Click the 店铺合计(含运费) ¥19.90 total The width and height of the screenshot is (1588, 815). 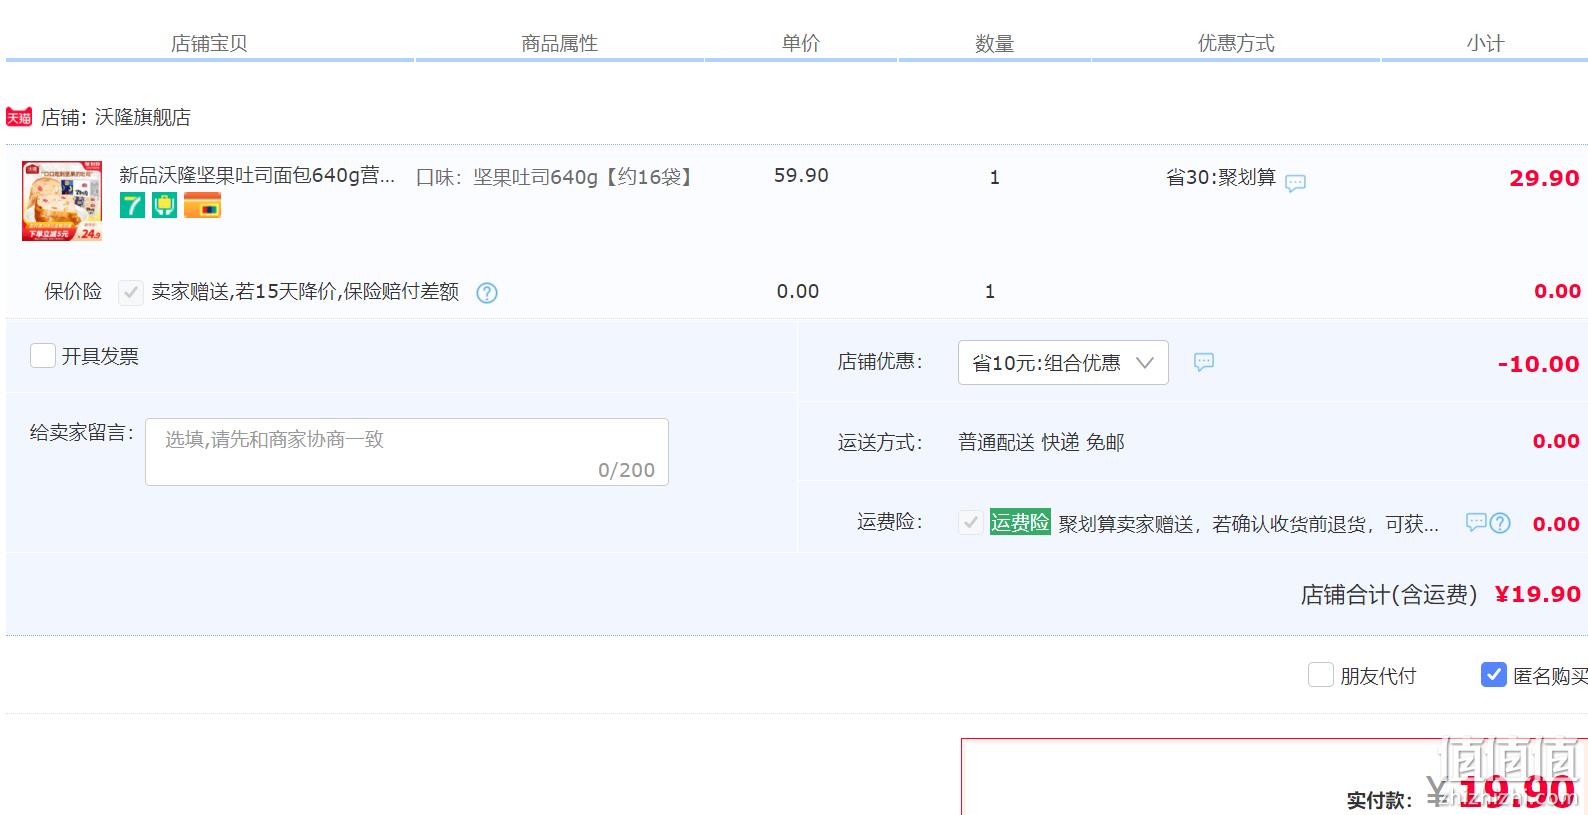1440,594
